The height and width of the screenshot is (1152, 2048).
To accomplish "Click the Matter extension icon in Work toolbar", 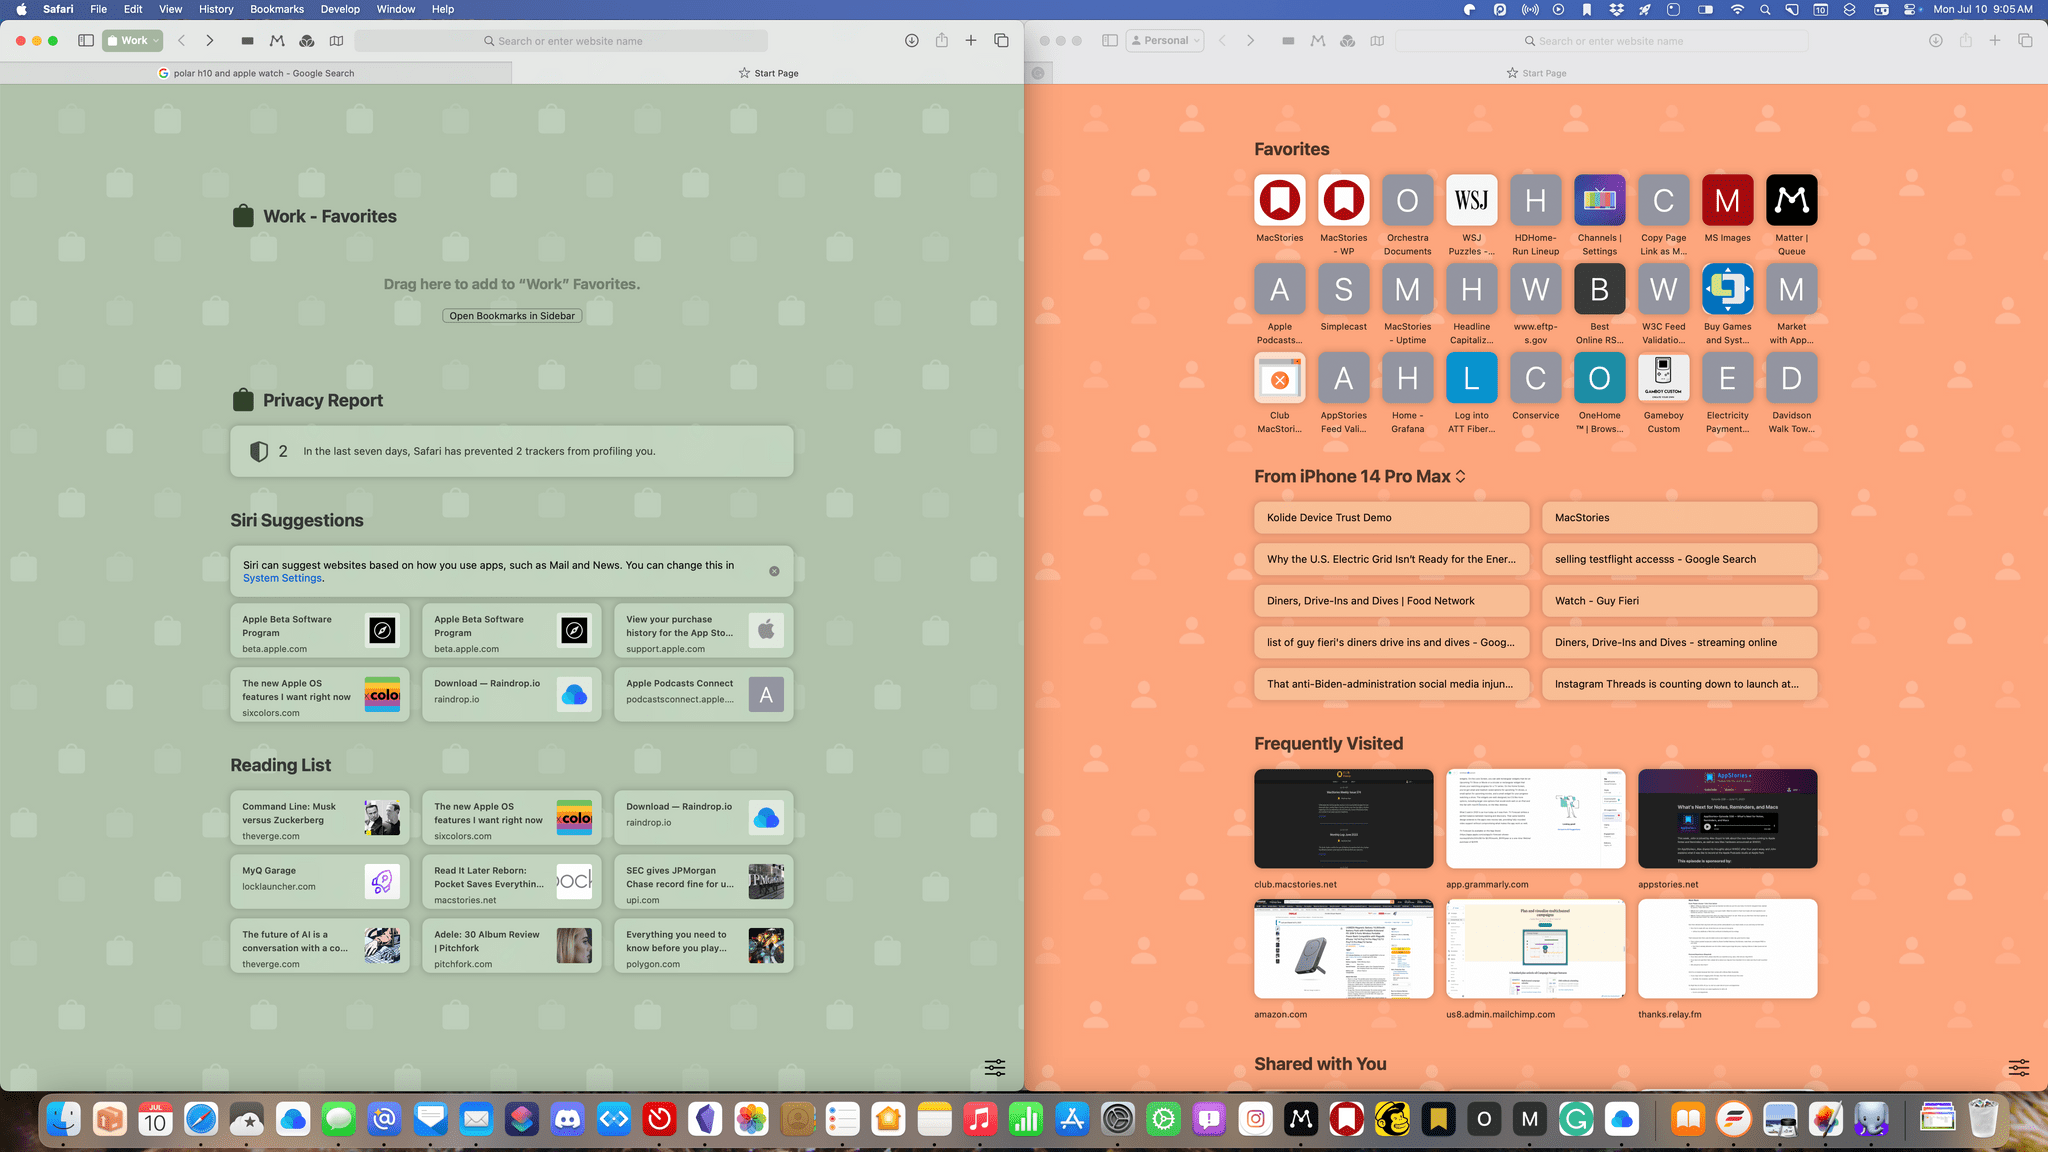I will pyautogui.click(x=277, y=41).
